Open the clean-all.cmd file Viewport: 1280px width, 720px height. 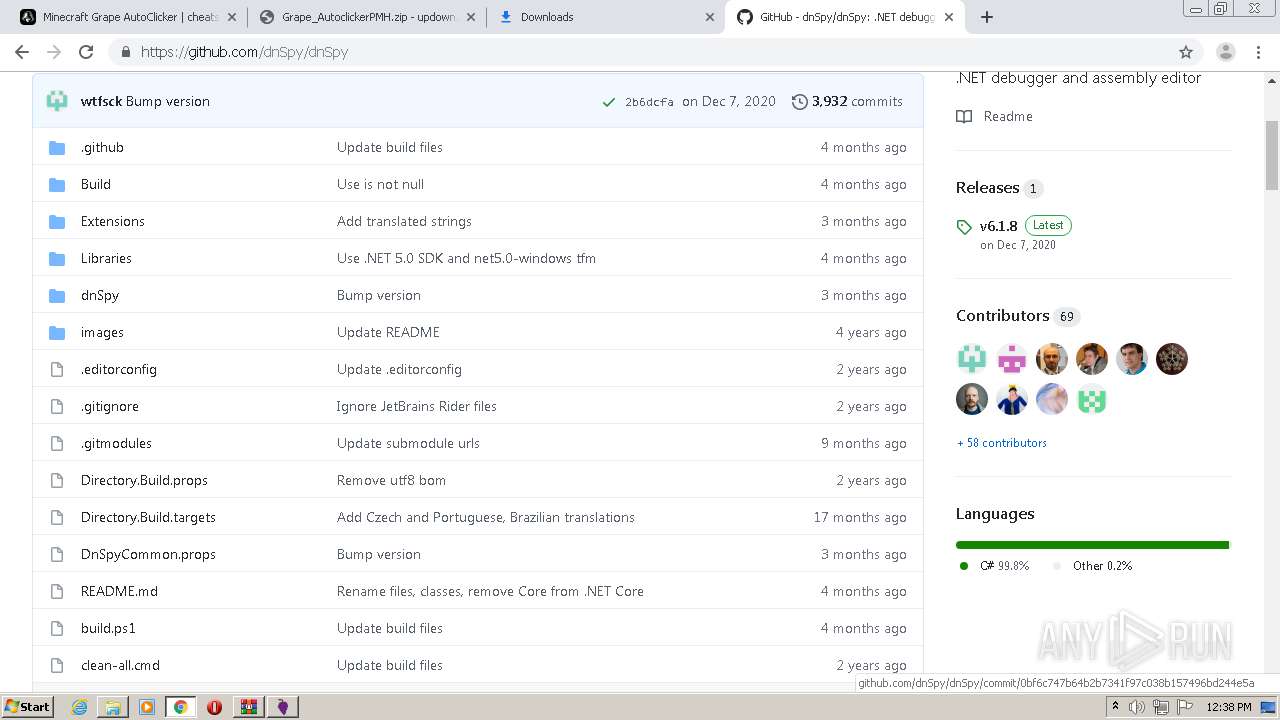click(x=120, y=666)
